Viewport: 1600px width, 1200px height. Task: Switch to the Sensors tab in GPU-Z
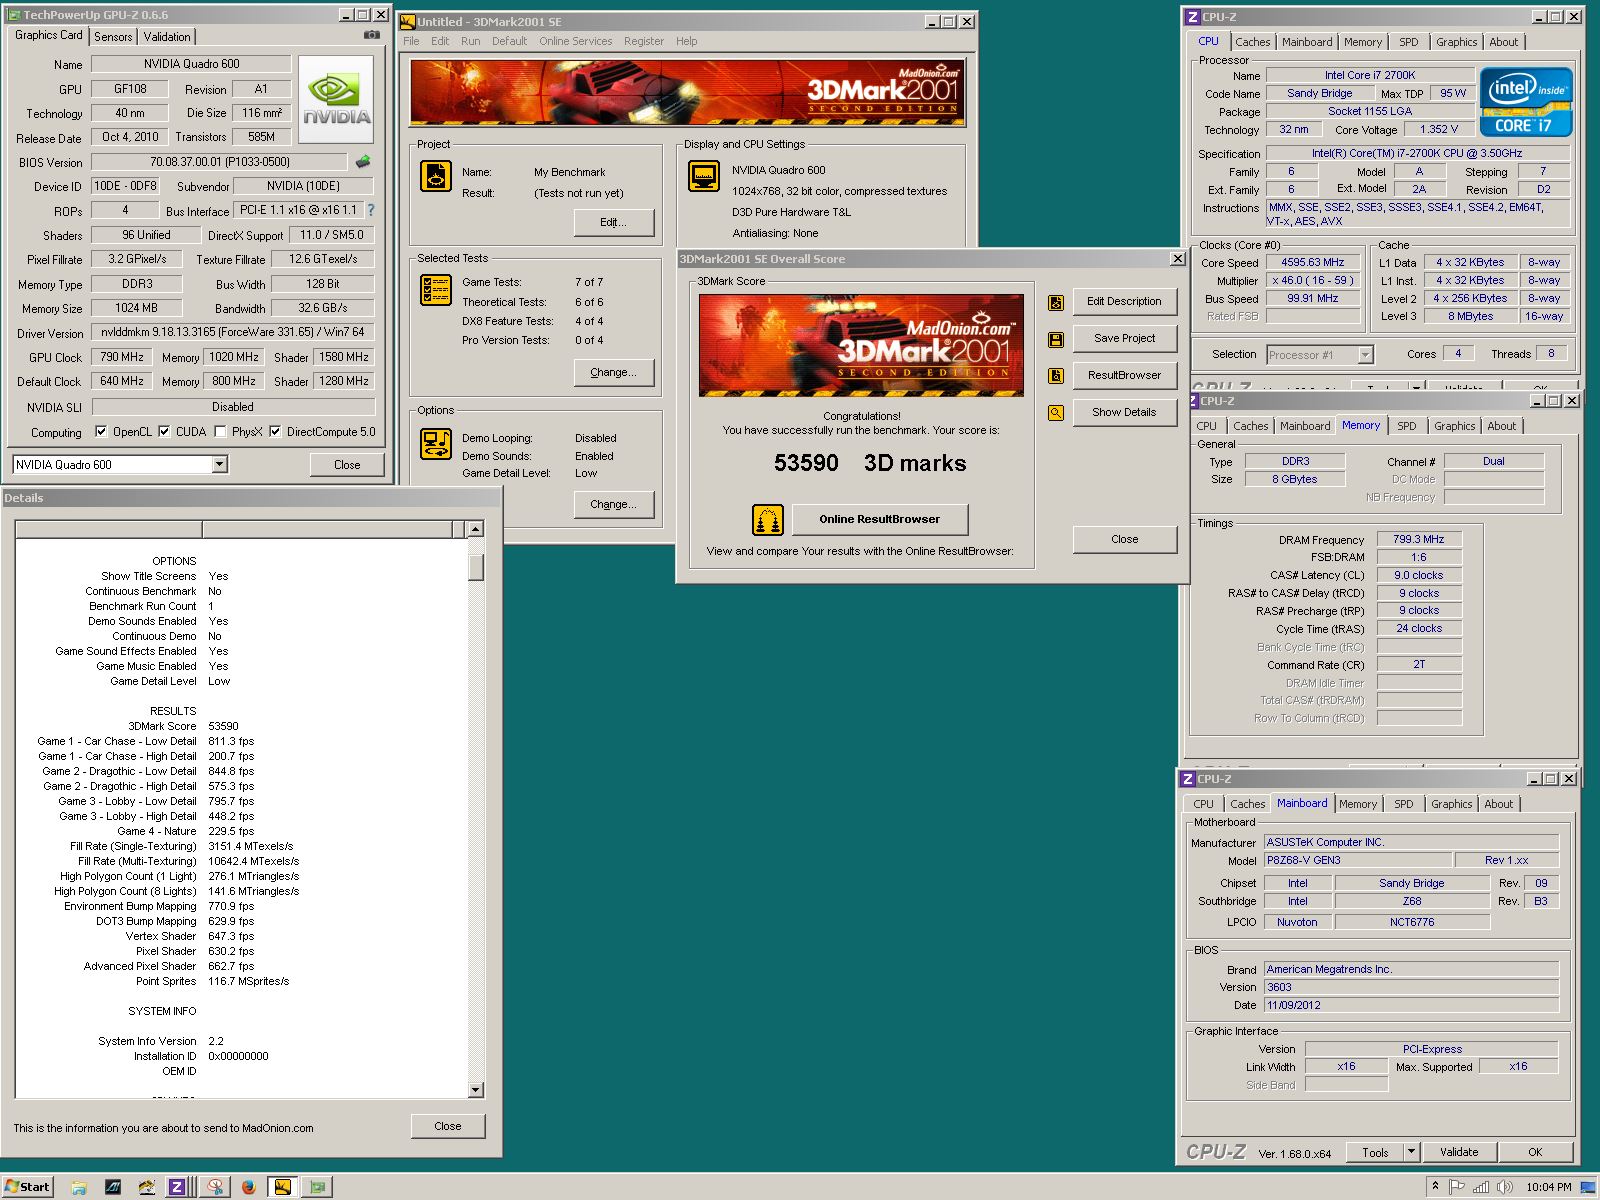coord(113,36)
